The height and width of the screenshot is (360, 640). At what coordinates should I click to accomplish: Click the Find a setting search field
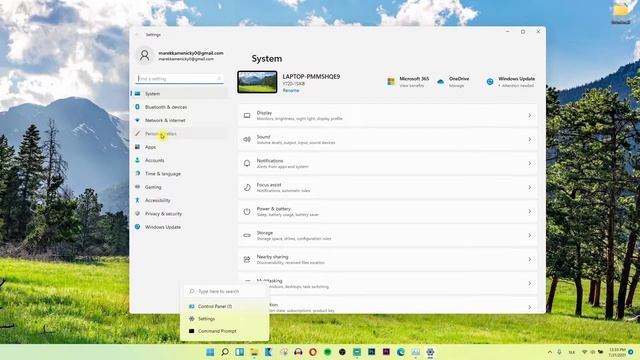[x=180, y=78]
